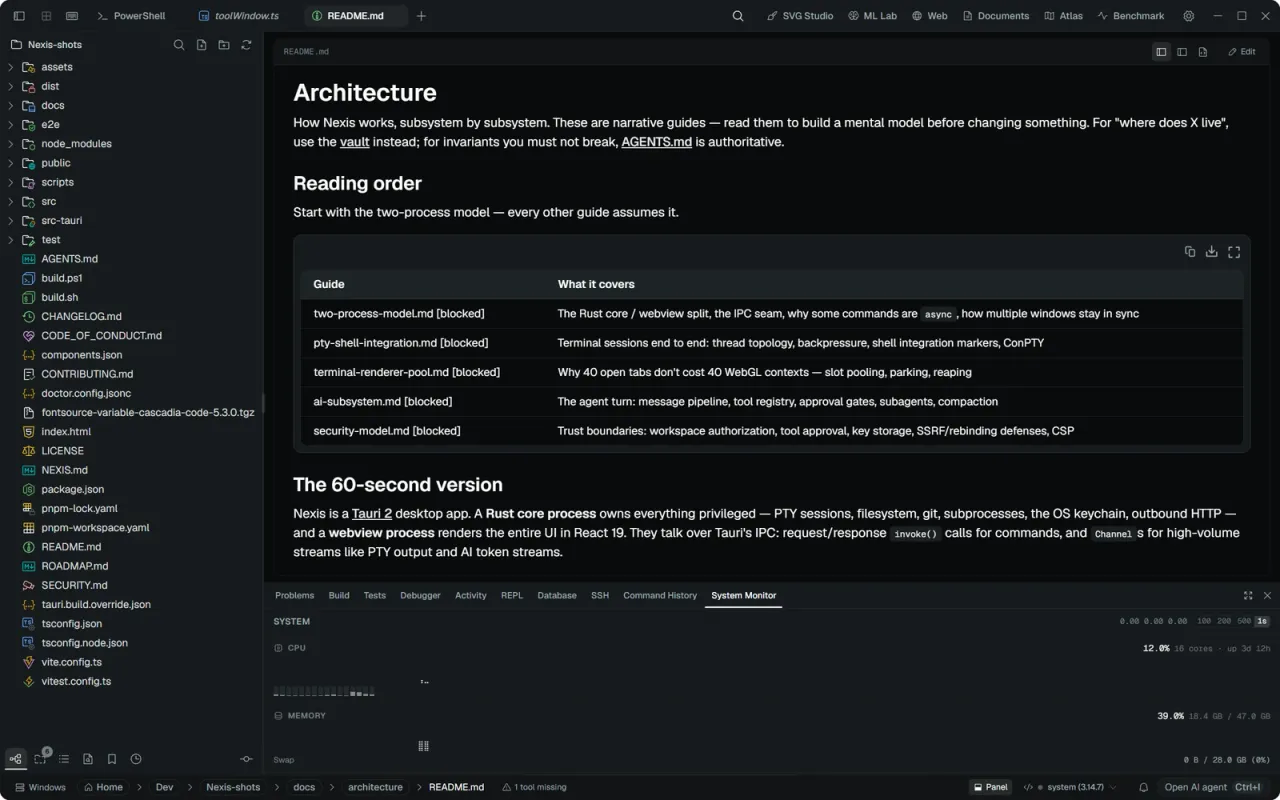Open SVG Studio tool
Image resolution: width=1280 pixels, height=800 pixels.
coord(800,16)
